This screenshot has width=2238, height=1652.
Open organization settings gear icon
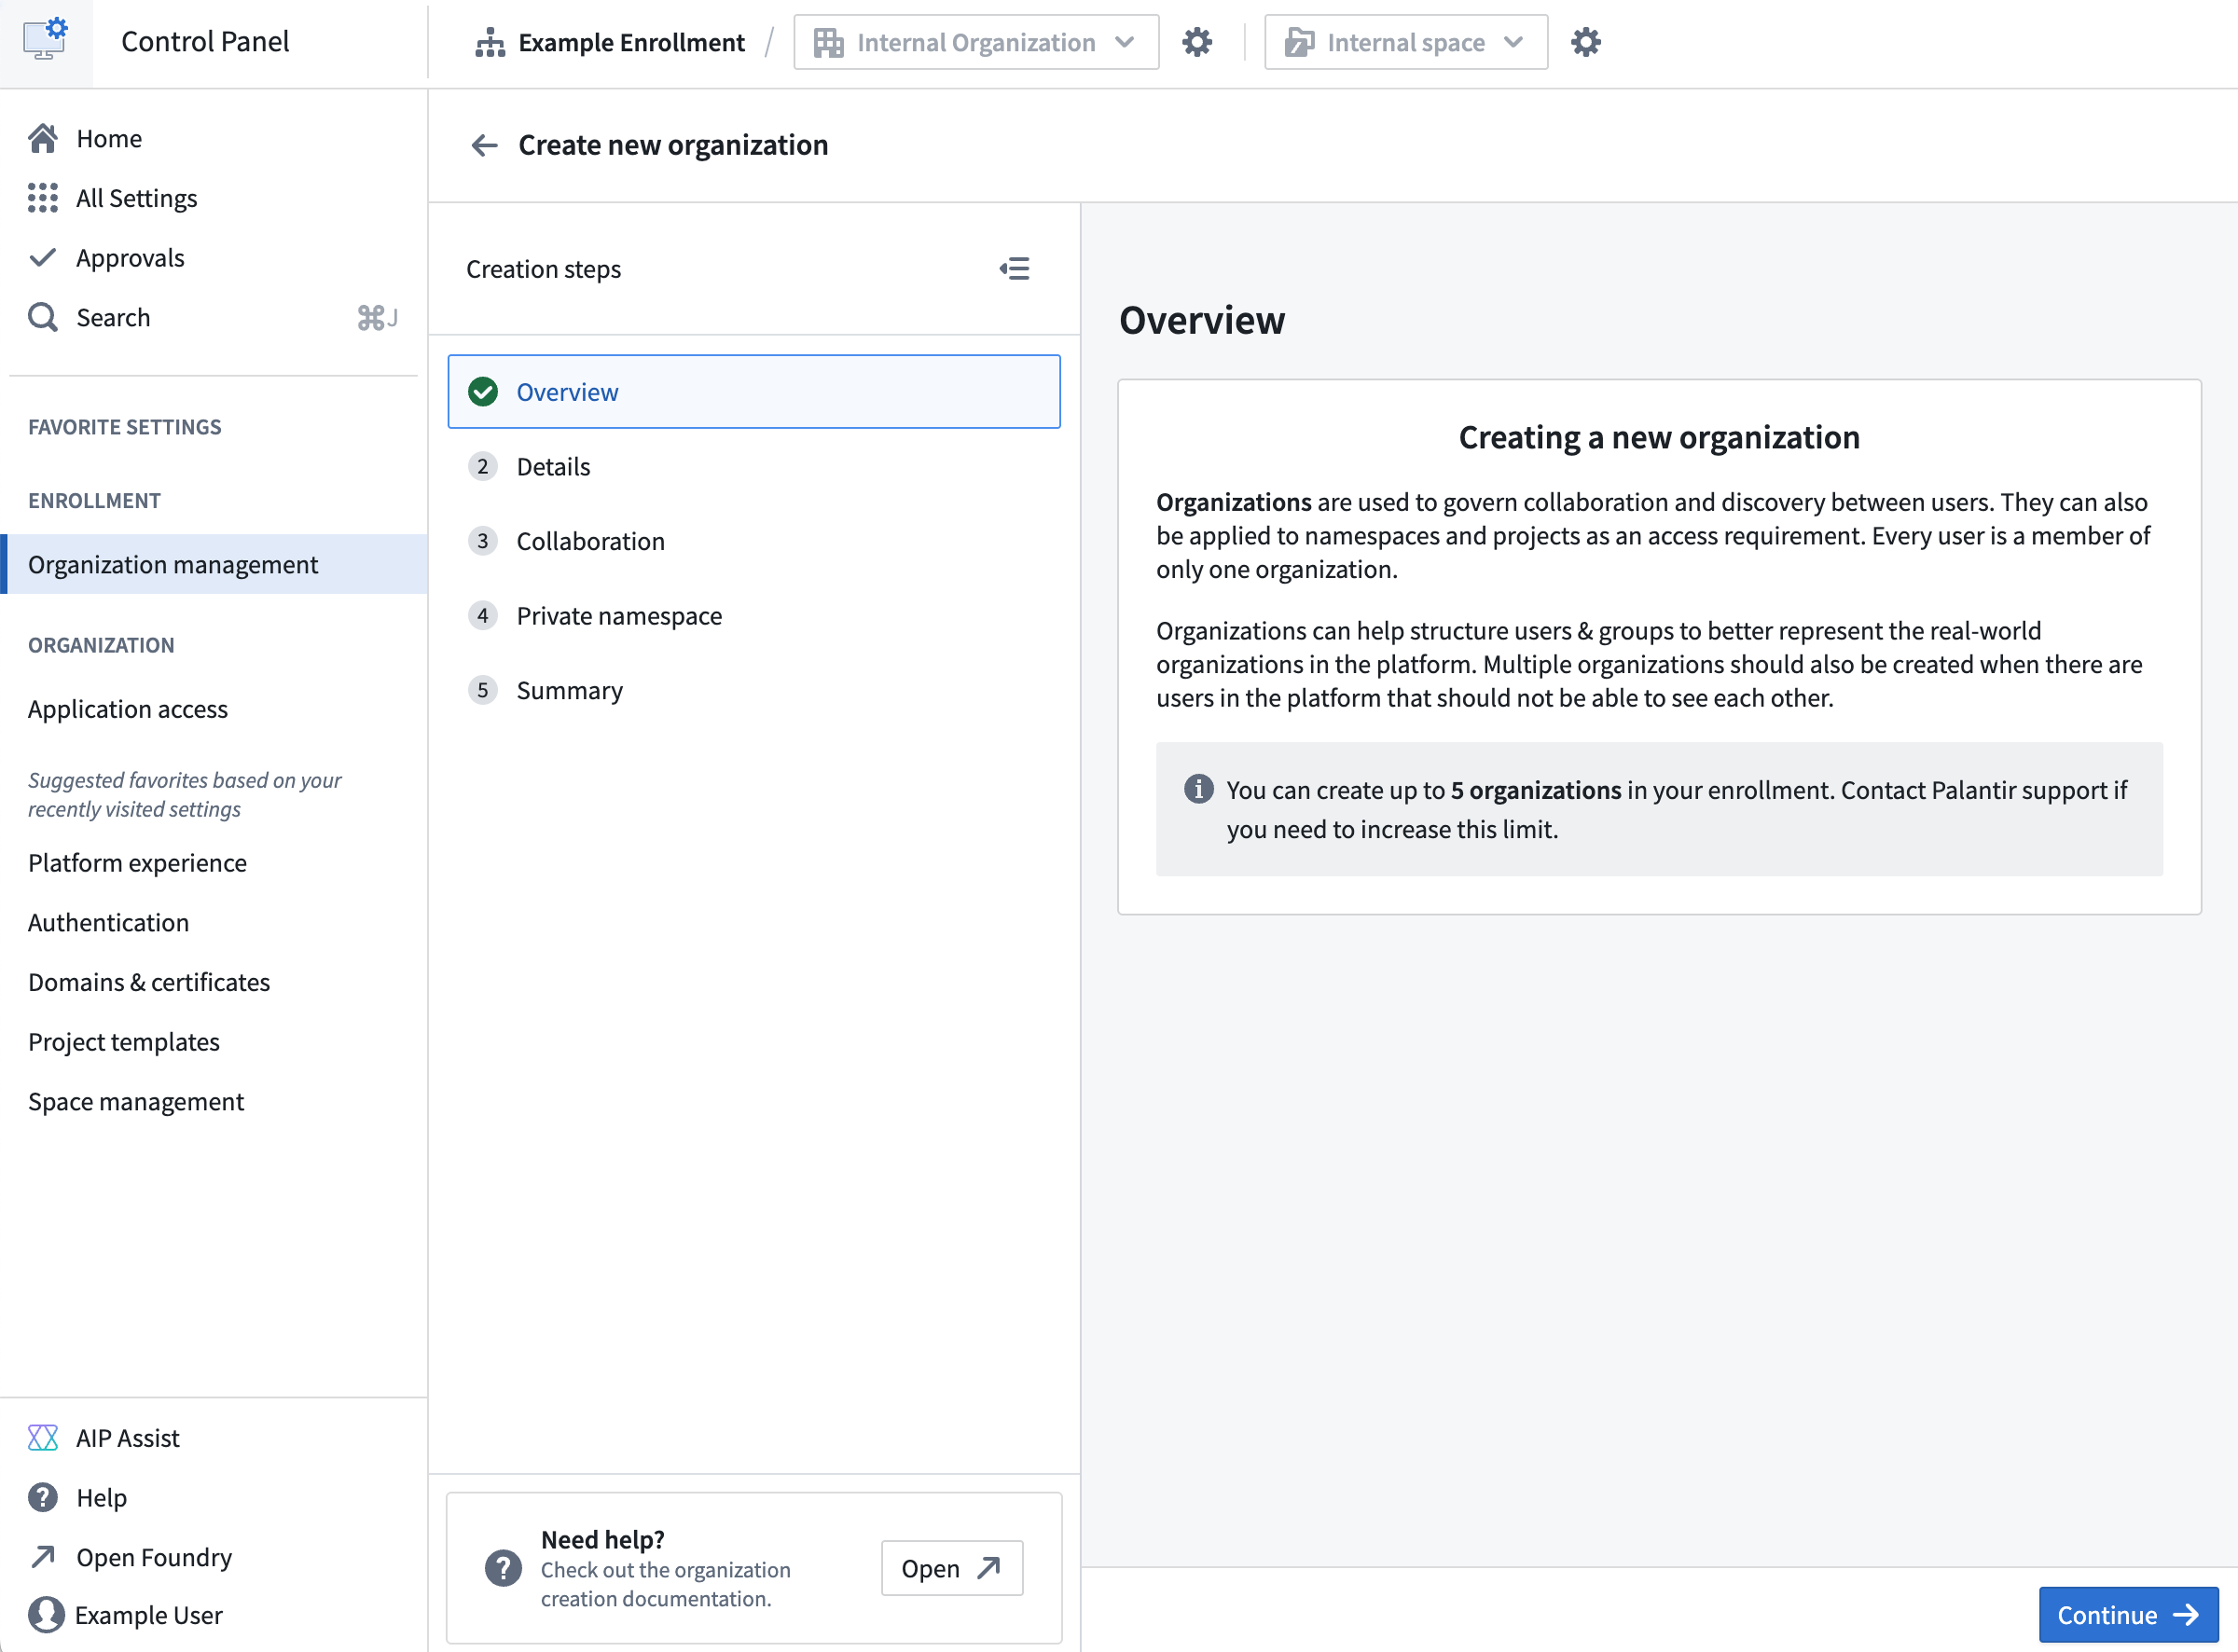coord(1197,42)
